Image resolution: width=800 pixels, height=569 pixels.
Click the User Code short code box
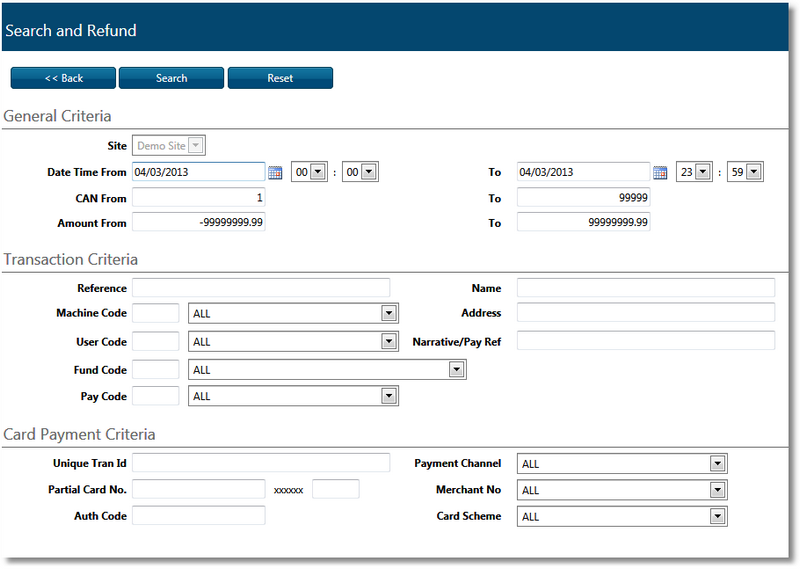156,341
